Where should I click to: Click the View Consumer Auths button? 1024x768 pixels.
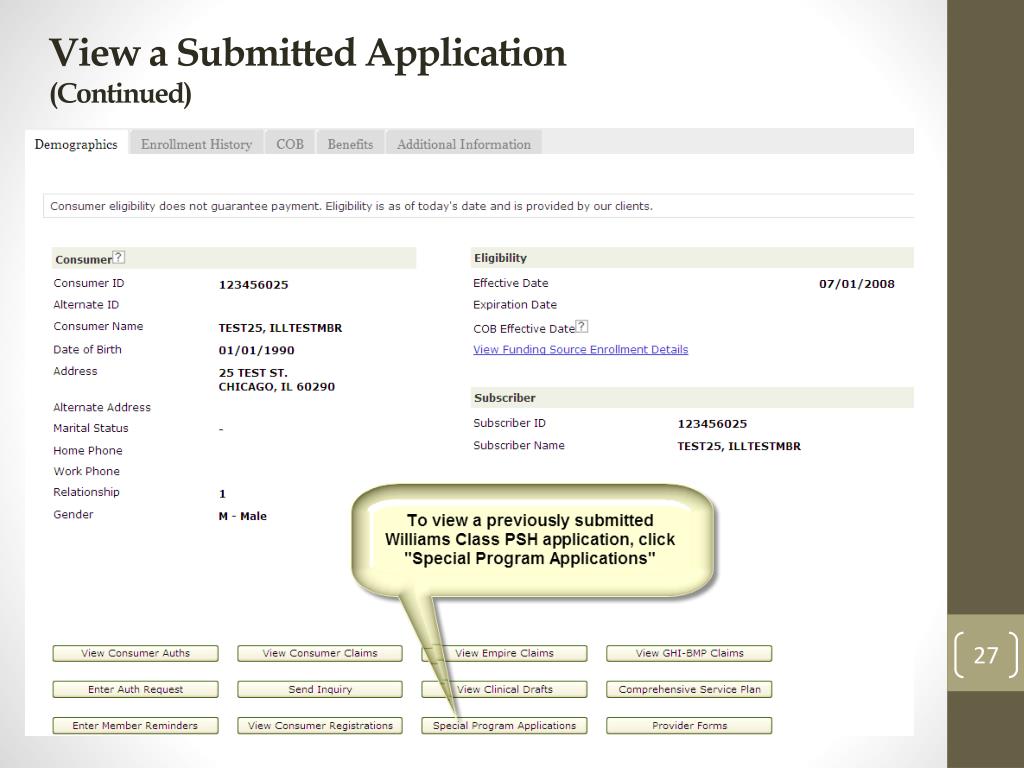point(135,653)
